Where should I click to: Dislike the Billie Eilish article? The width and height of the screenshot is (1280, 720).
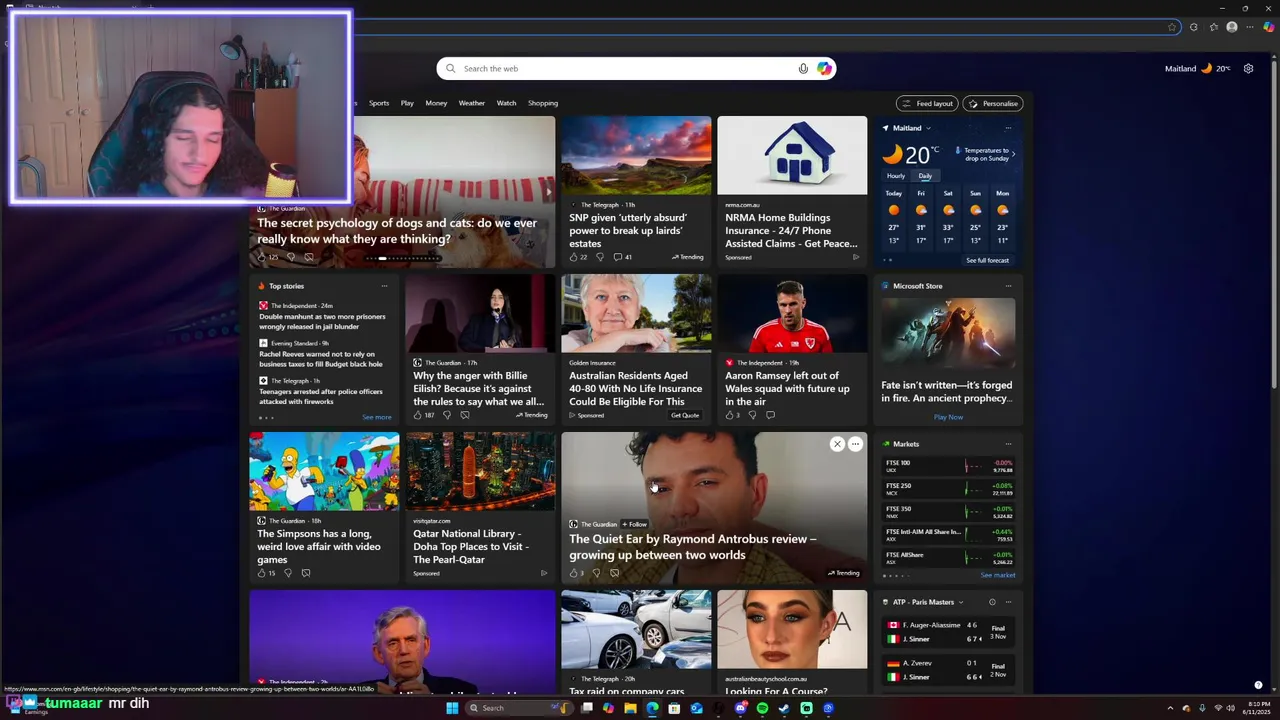446,415
